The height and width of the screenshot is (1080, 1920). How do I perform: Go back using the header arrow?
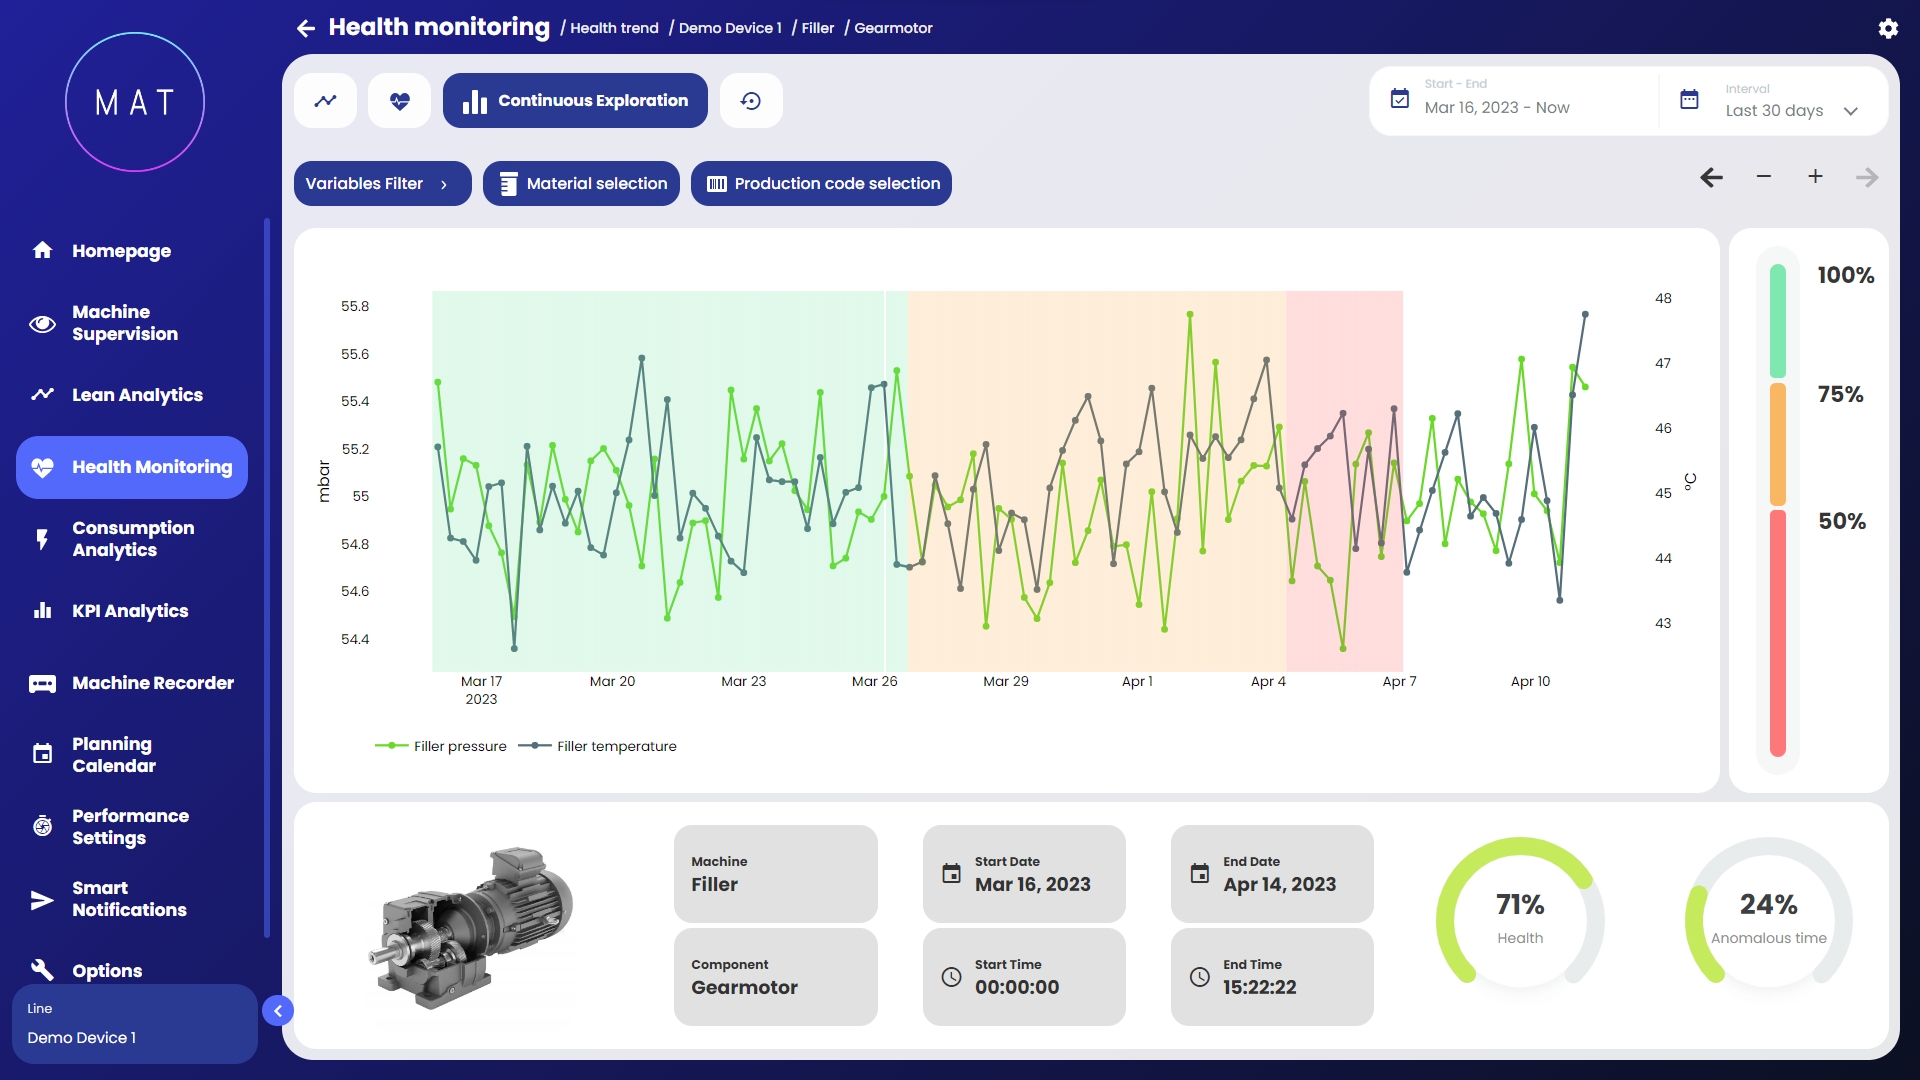[x=306, y=28]
